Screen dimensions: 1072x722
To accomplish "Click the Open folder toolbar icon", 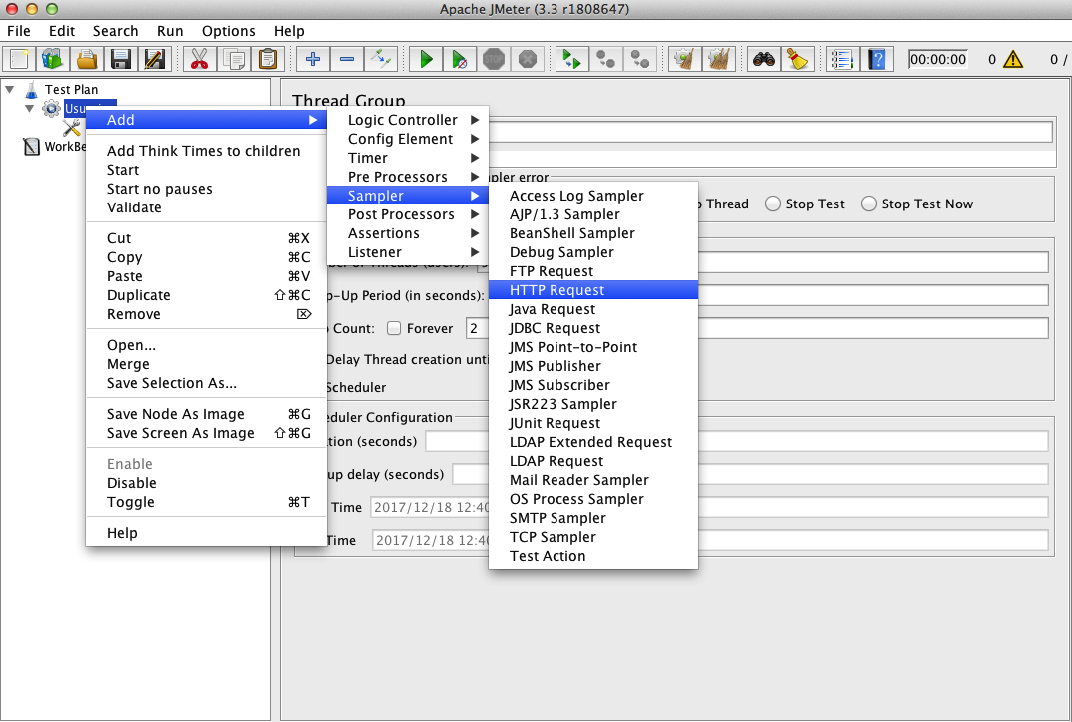I will click(87, 59).
